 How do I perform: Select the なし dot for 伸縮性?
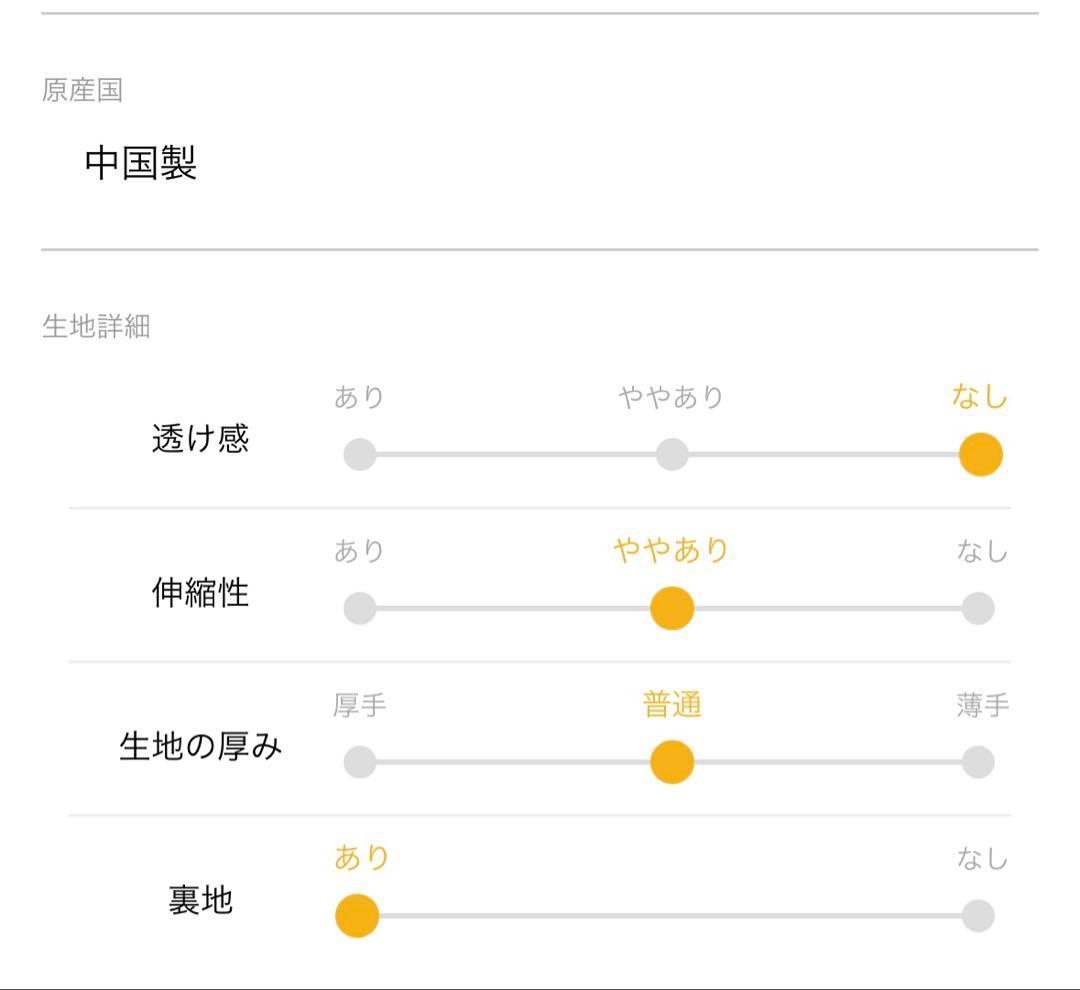[978, 608]
